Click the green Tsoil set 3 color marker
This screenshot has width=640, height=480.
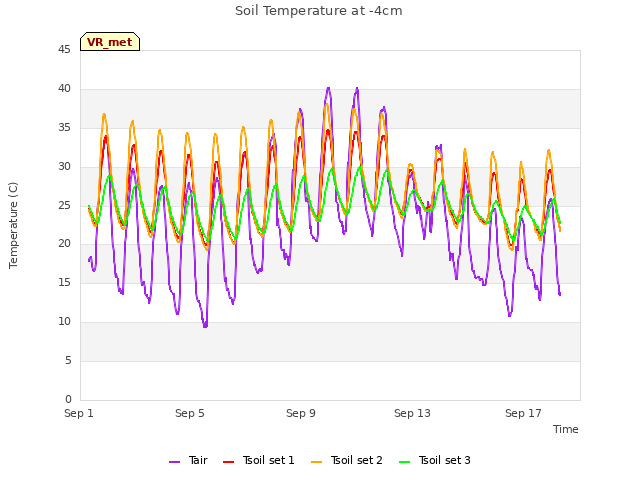405,462
